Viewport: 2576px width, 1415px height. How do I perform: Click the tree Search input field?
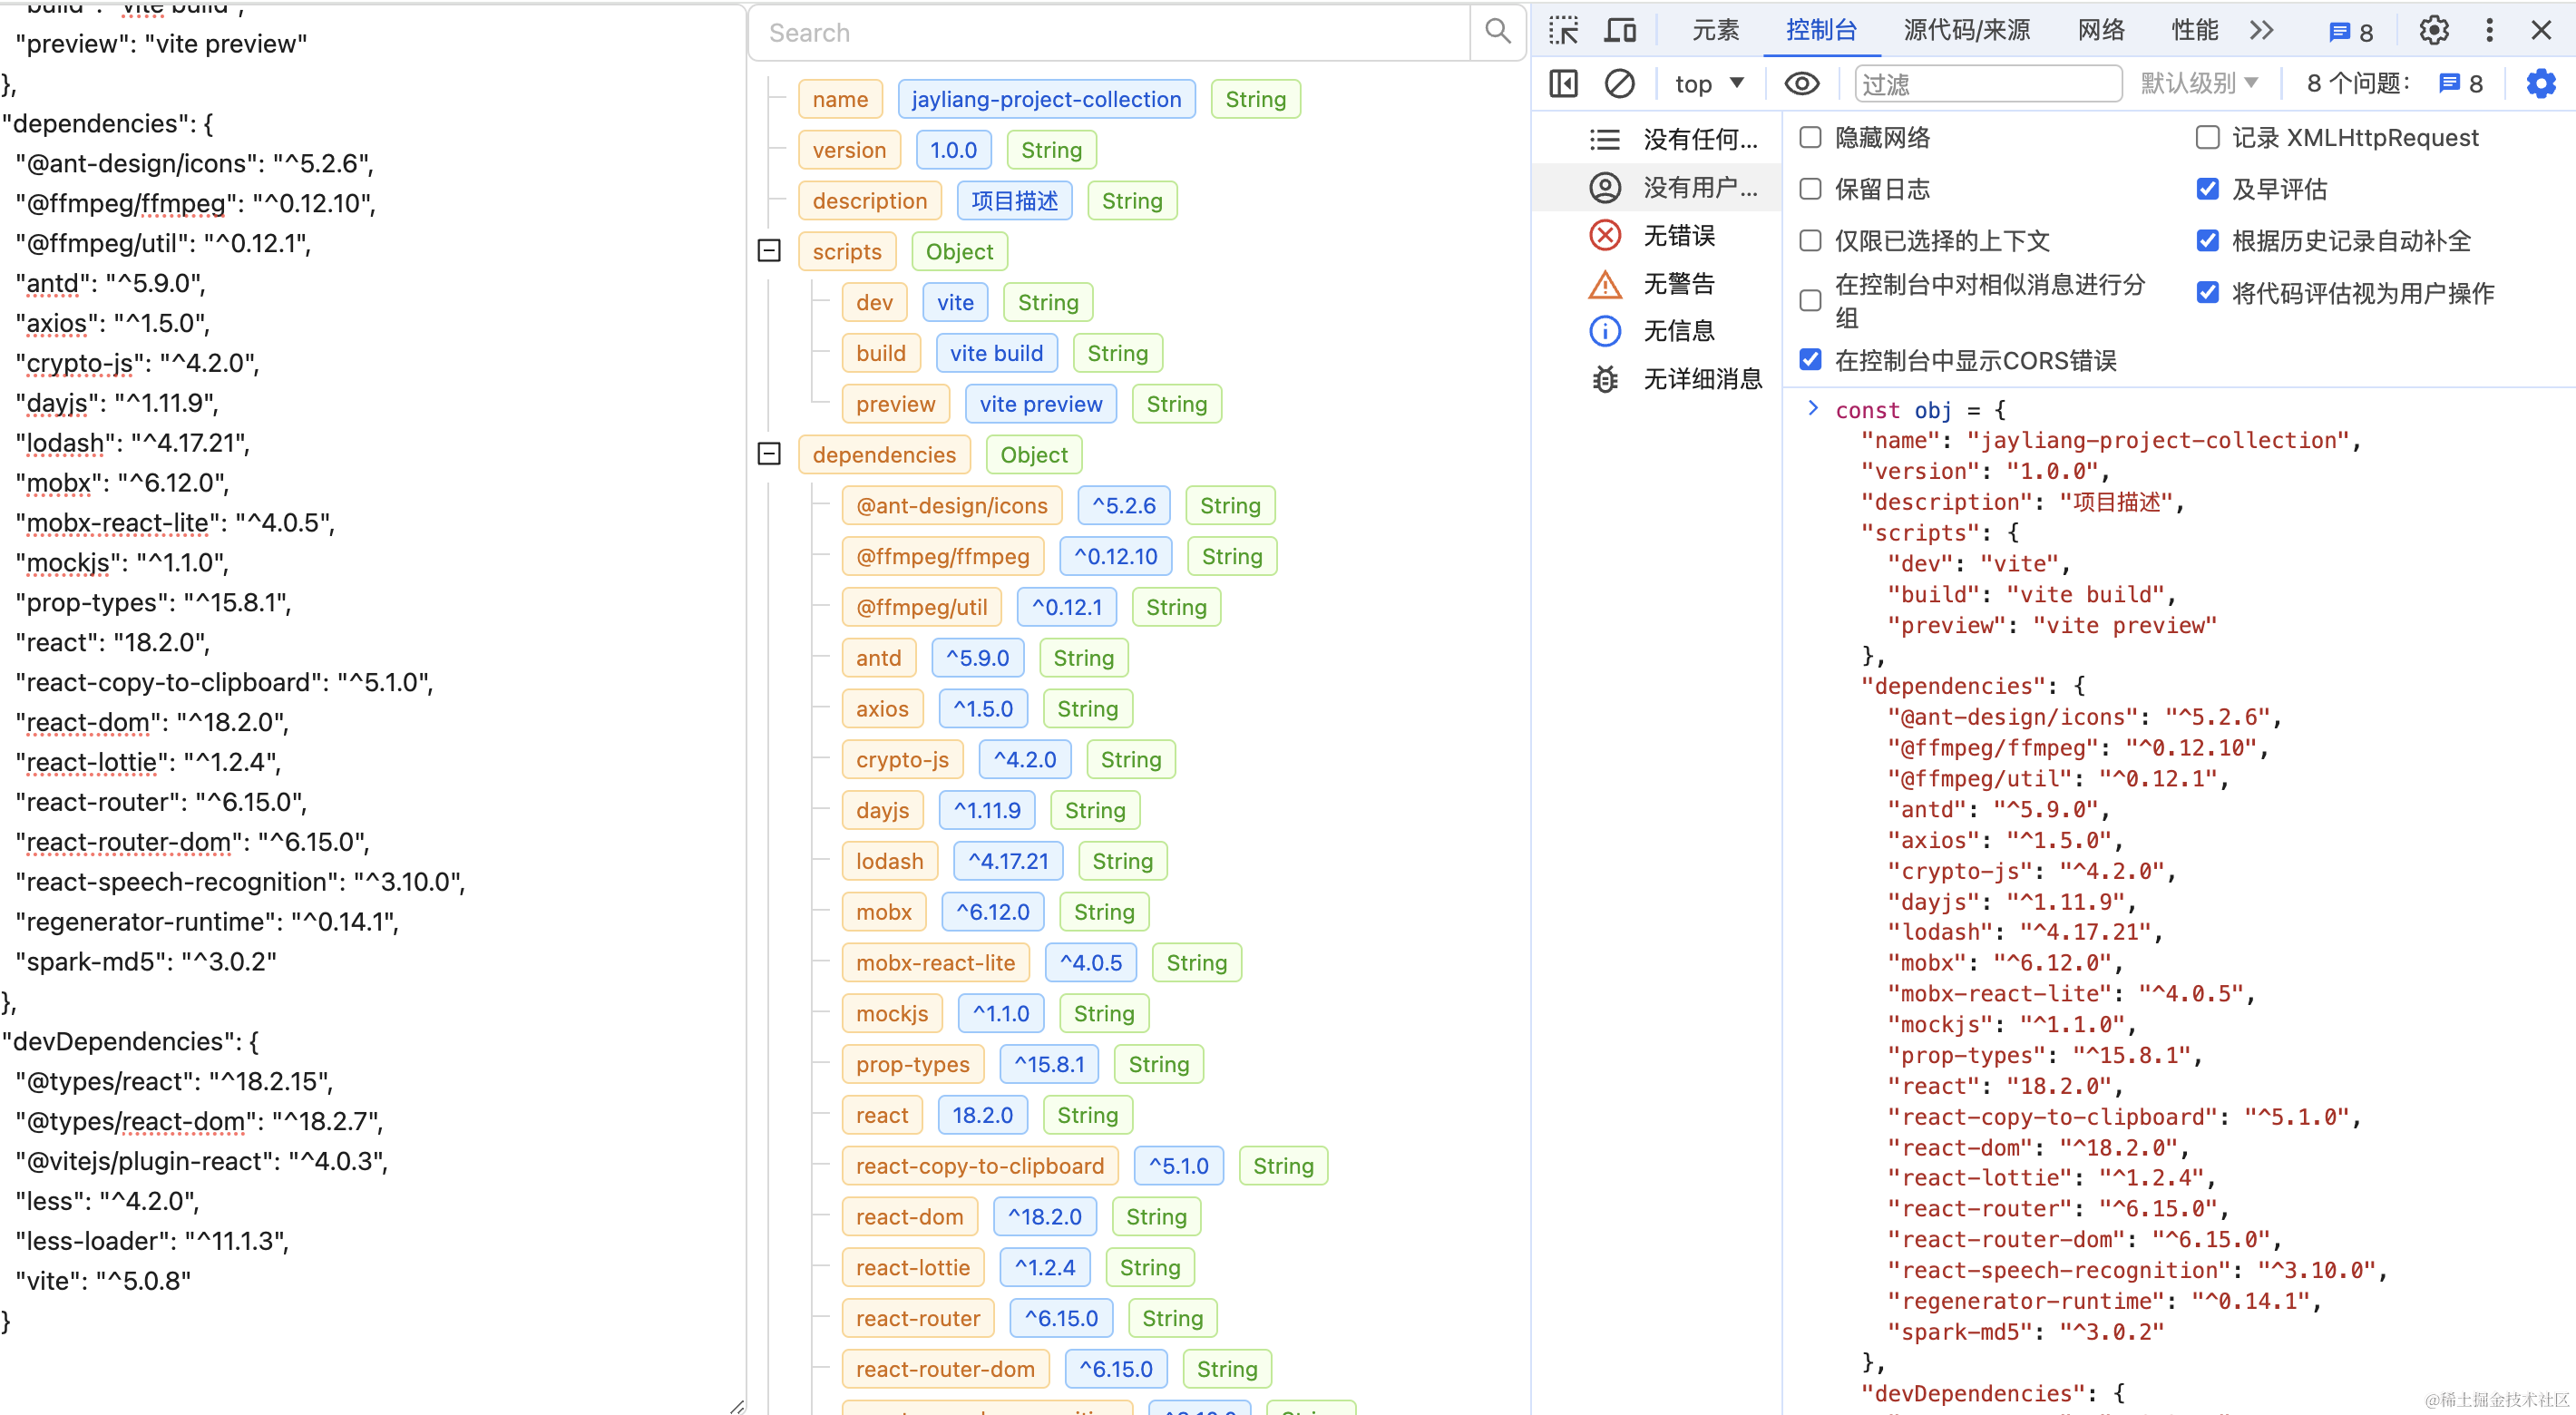(x=1110, y=33)
